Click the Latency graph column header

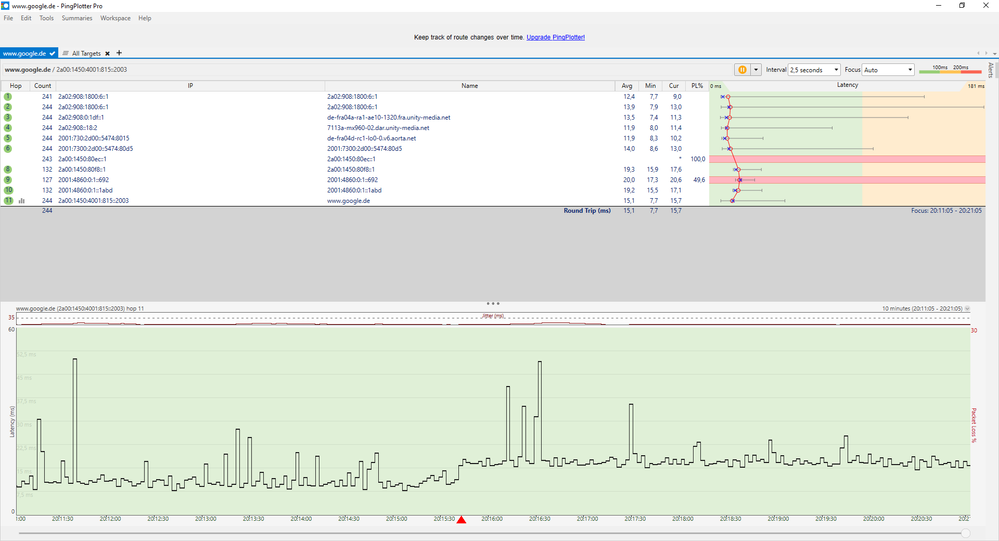coord(847,85)
